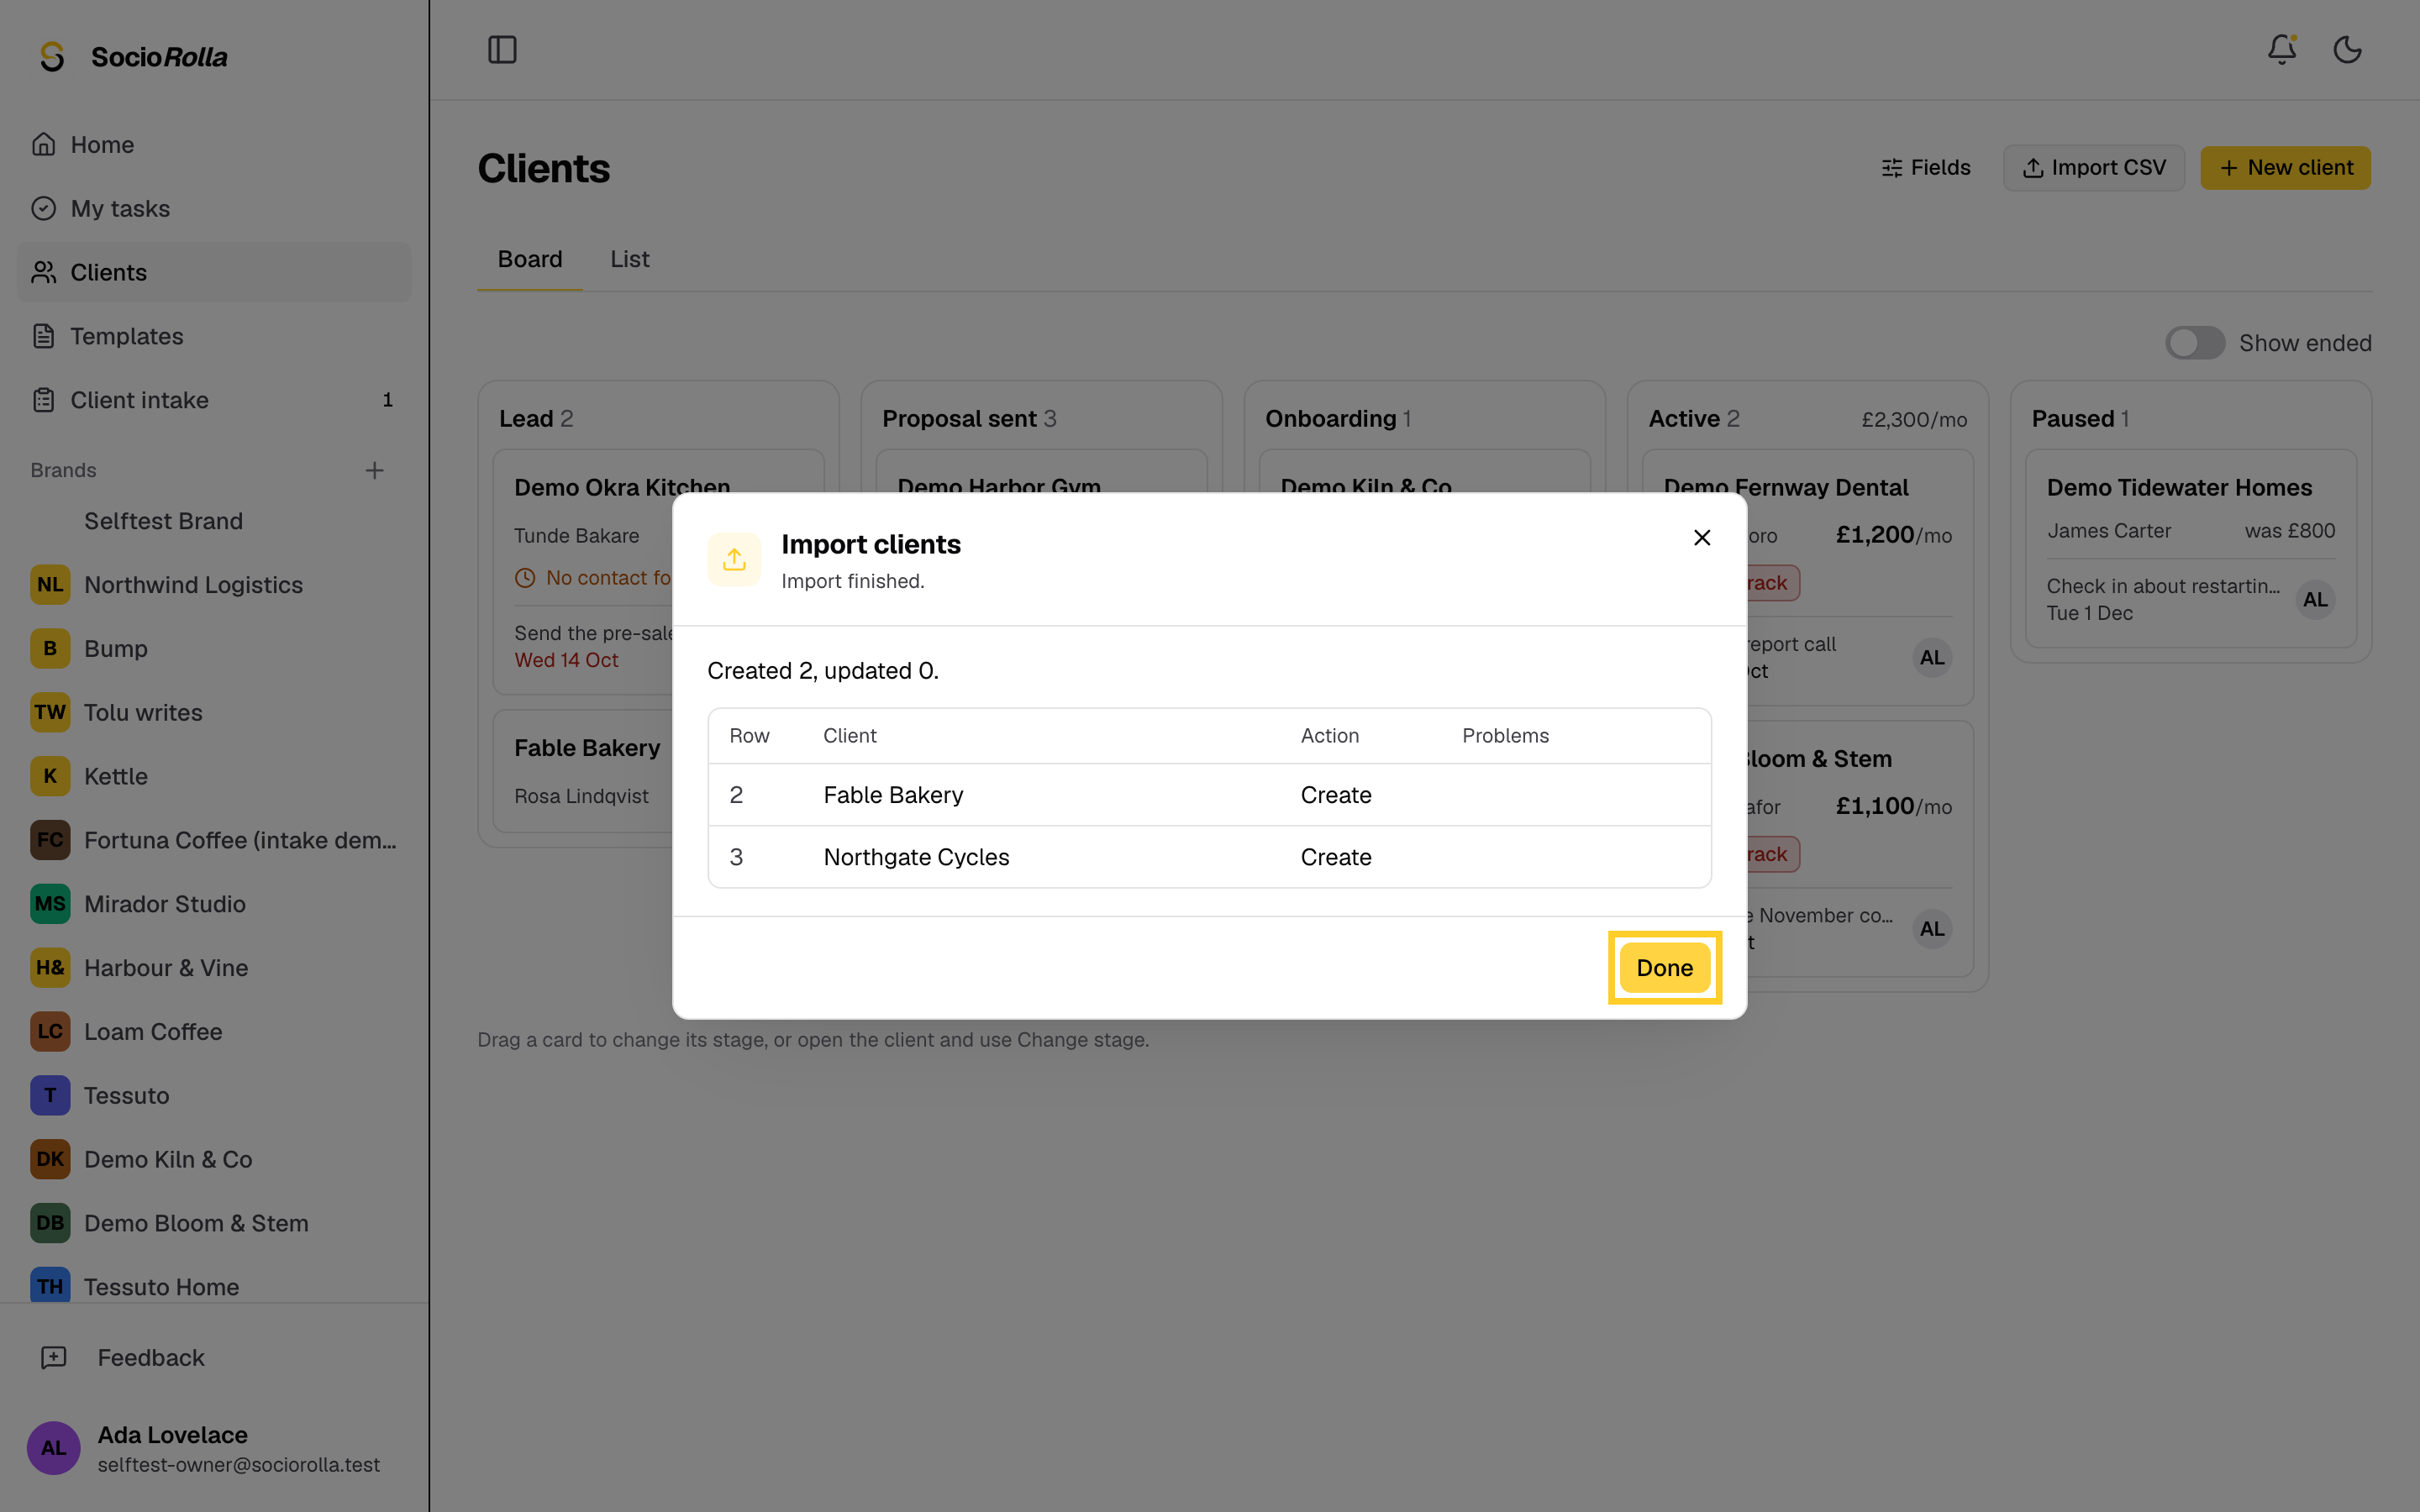Click the H& Harbour & Vine avatar
2420x1512 pixels.
(x=50, y=968)
